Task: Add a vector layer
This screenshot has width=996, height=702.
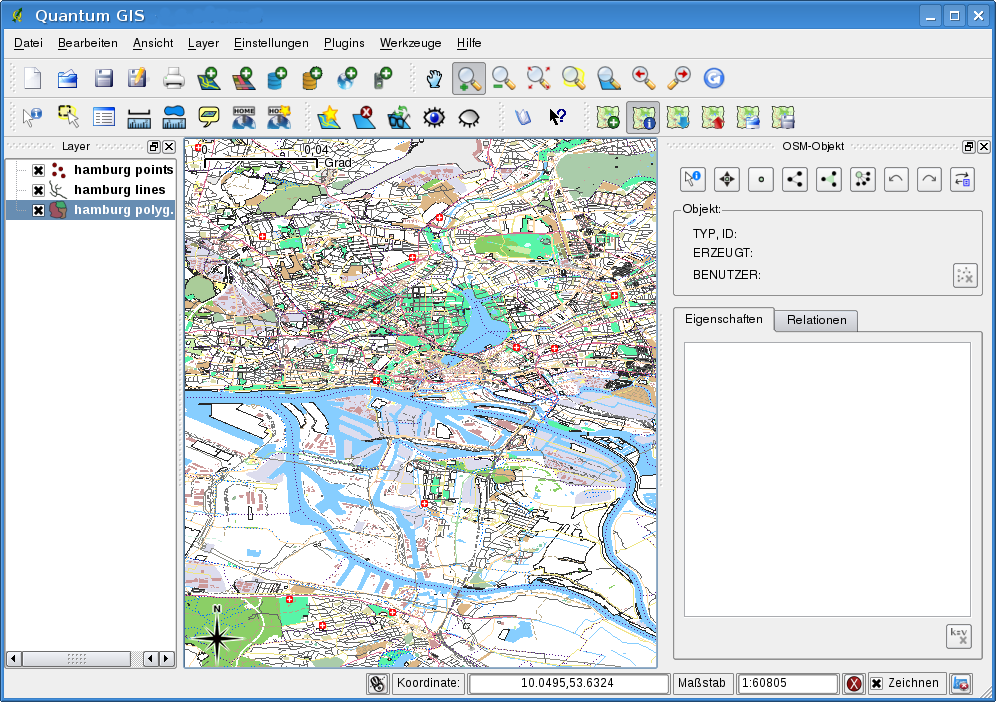Action: [209, 78]
